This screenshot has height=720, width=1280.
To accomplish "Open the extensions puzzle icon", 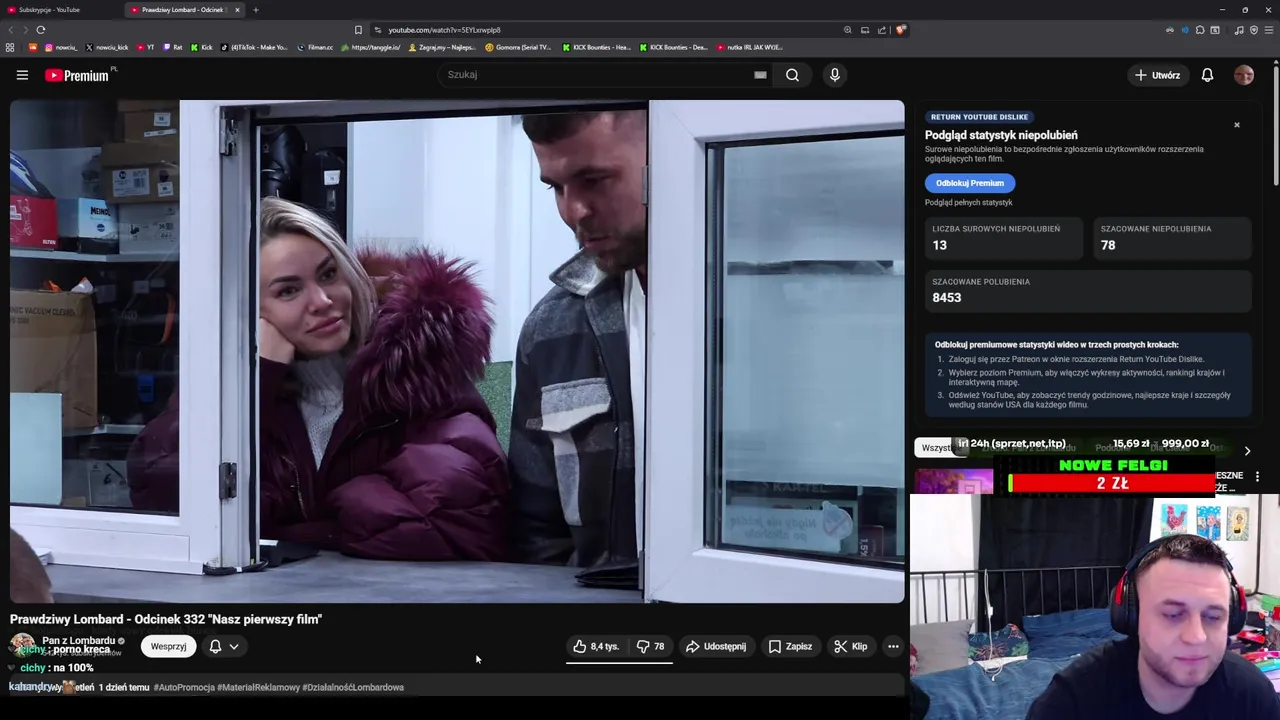I will tap(1200, 30).
